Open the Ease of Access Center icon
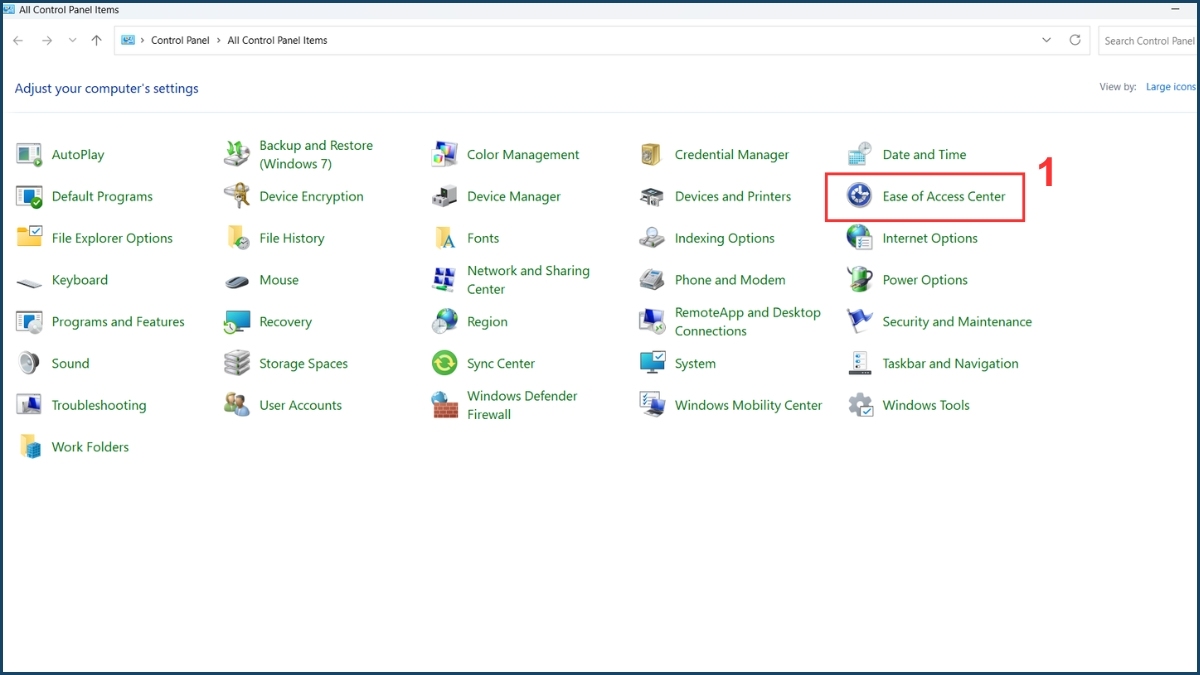Screen dimensions: 1200x675 (859, 196)
